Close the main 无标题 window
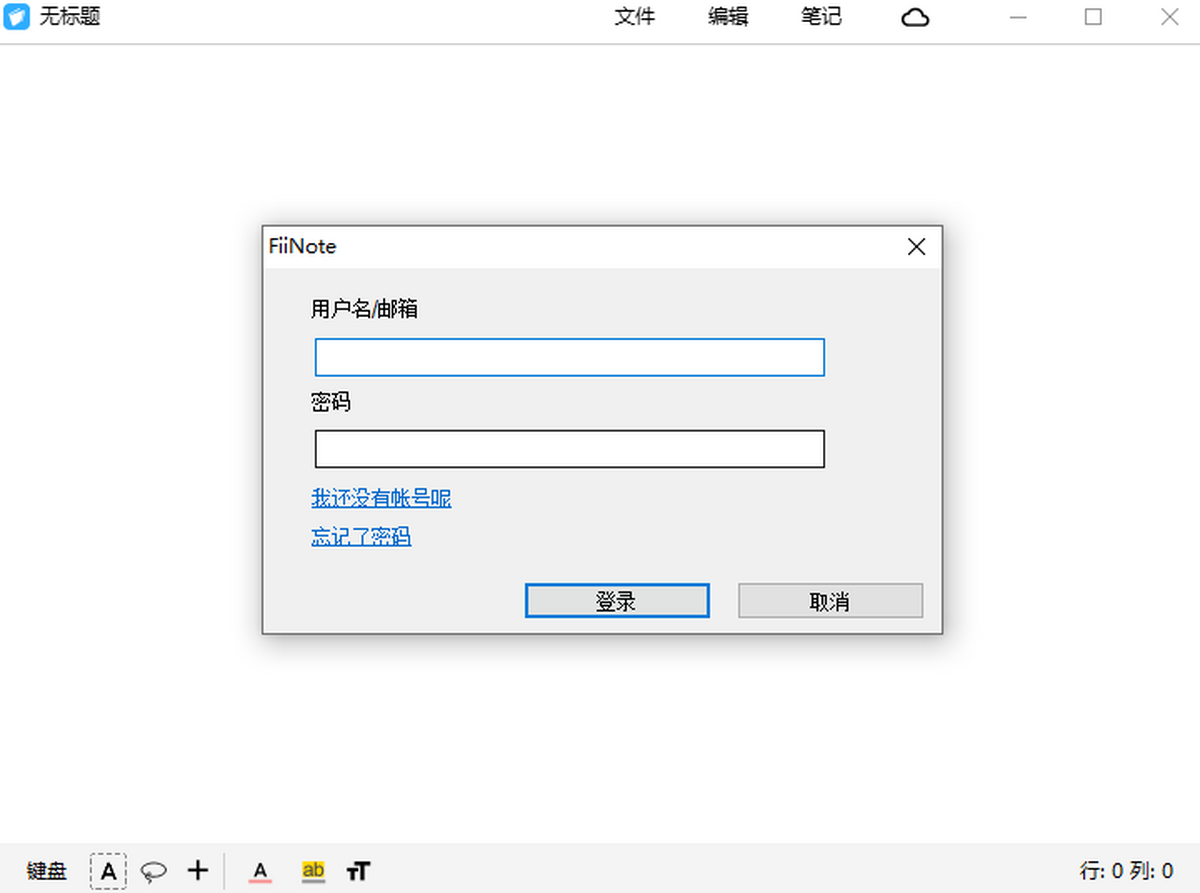Viewport: 1200px width, 893px height. [1169, 17]
